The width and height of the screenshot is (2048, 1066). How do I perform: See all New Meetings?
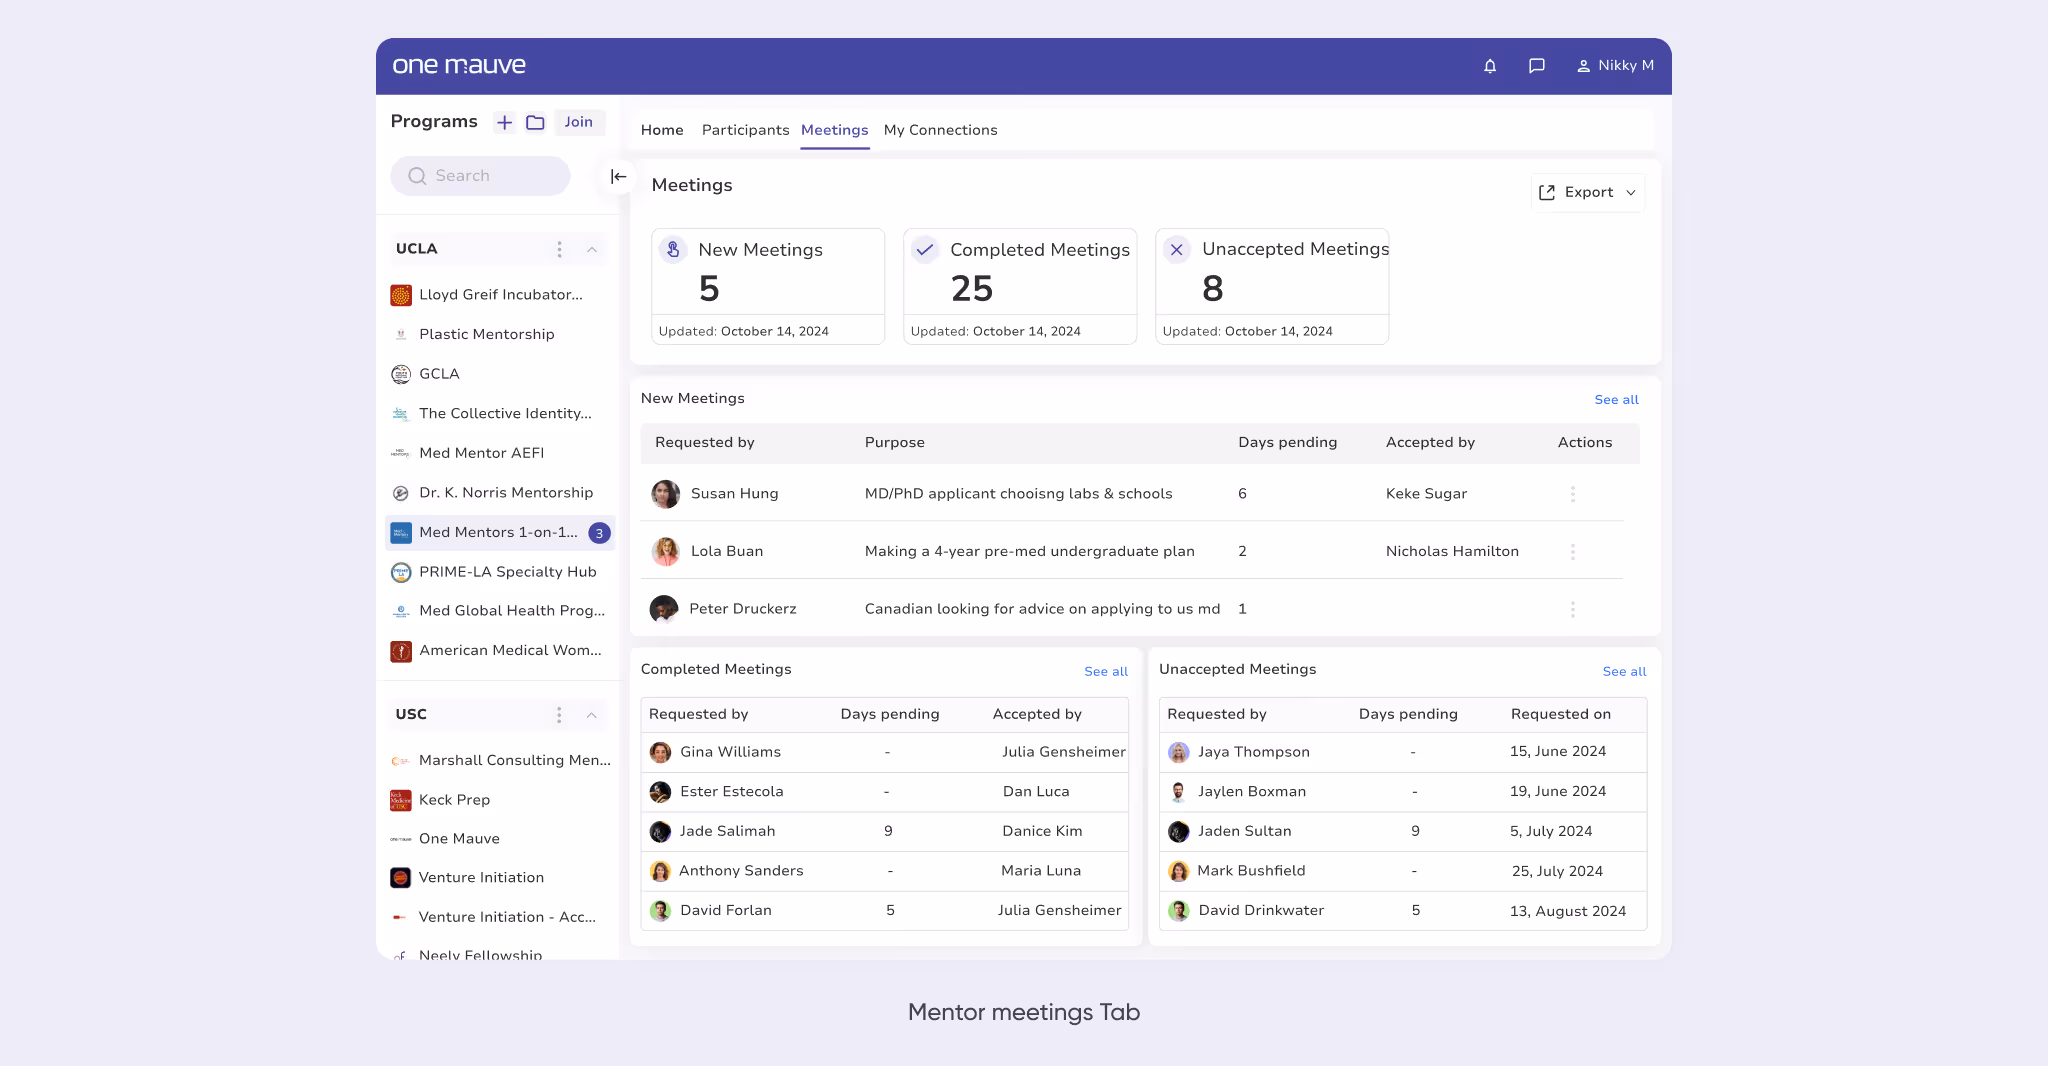1616,399
